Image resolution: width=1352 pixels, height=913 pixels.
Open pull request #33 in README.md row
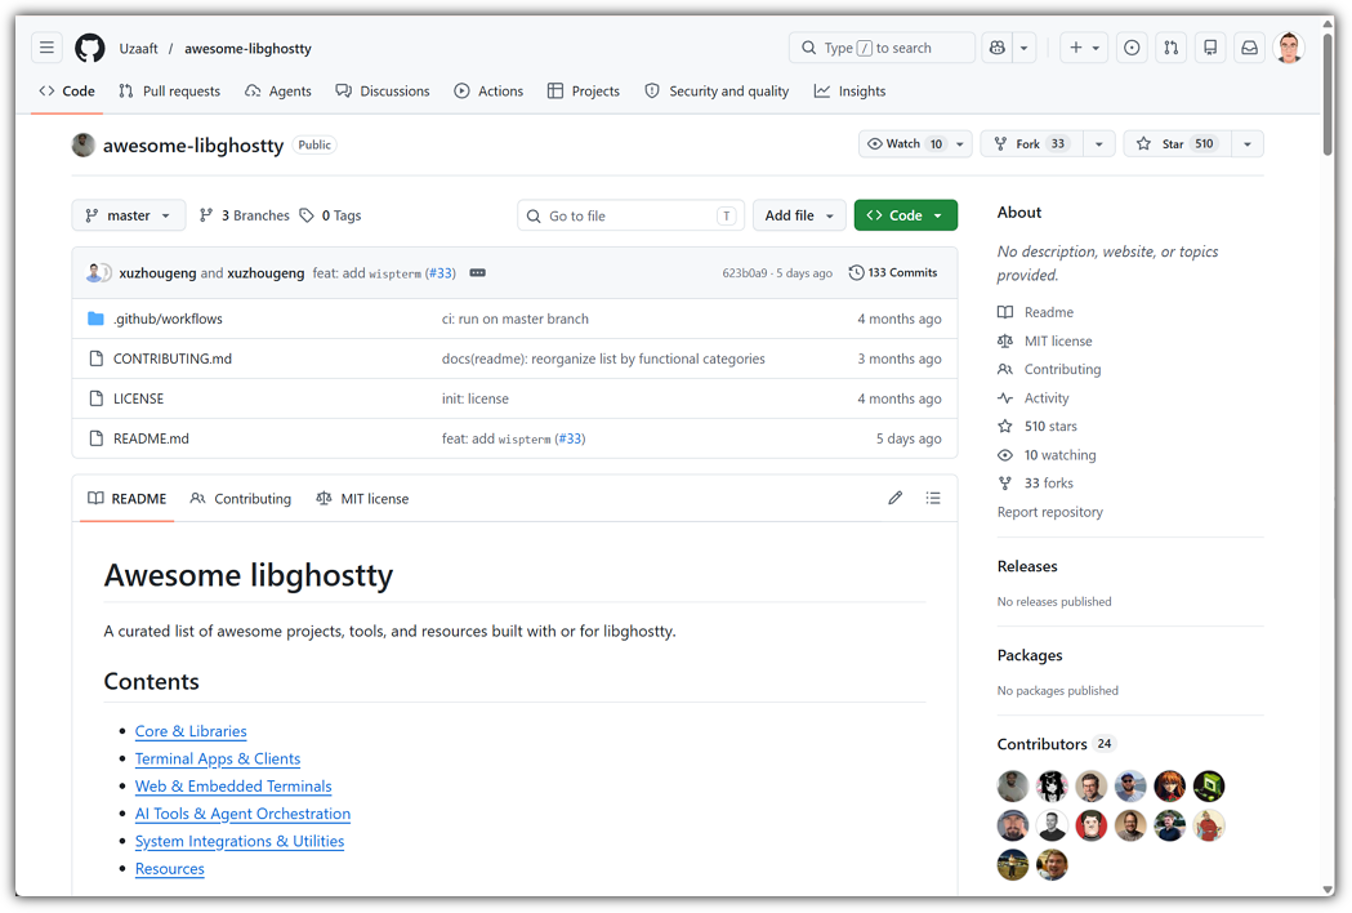coord(571,439)
